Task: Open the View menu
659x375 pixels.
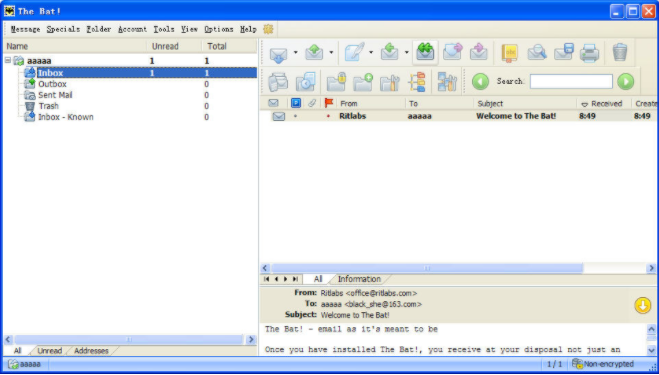Action: click(190, 29)
